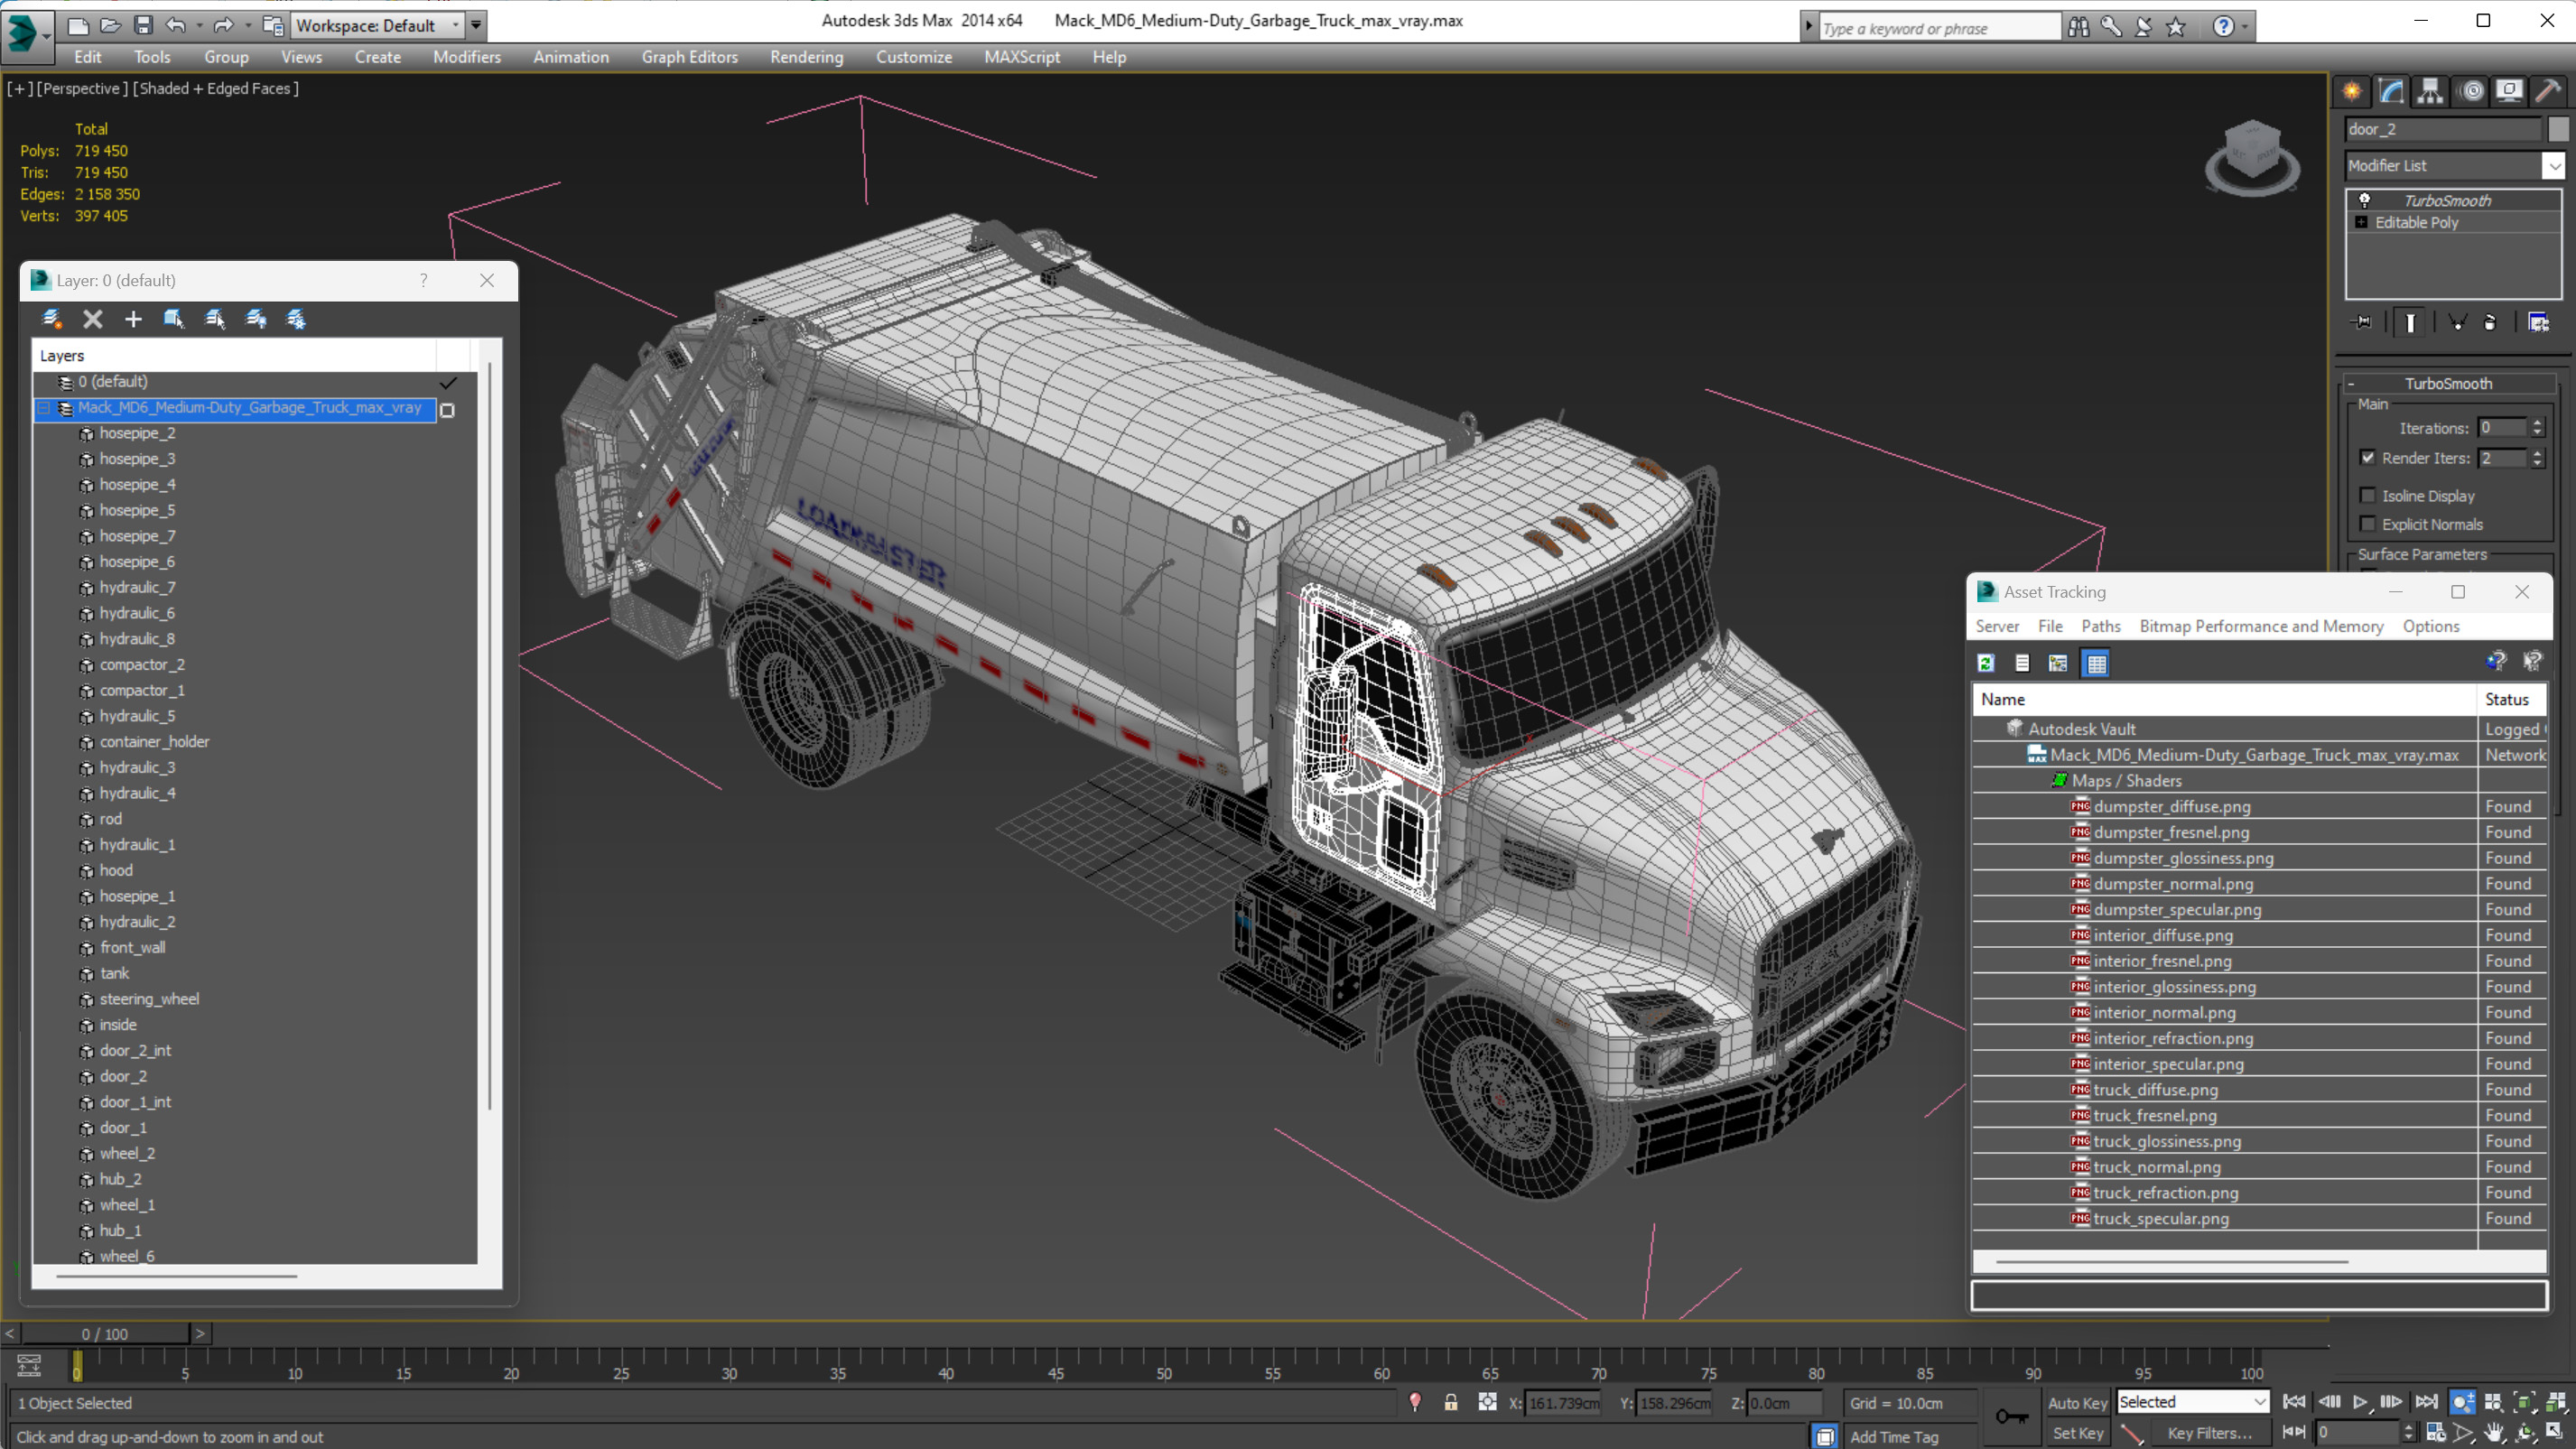Viewport: 2576px width, 1449px height.
Task: Click the Name column header
Action: 2224,699
